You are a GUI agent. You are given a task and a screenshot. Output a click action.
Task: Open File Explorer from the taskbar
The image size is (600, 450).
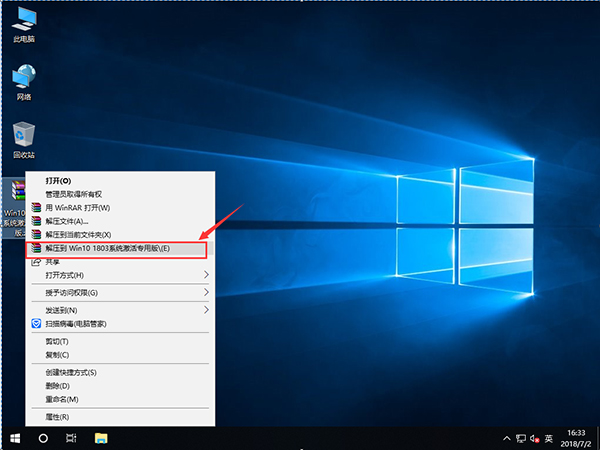[101, 439]
